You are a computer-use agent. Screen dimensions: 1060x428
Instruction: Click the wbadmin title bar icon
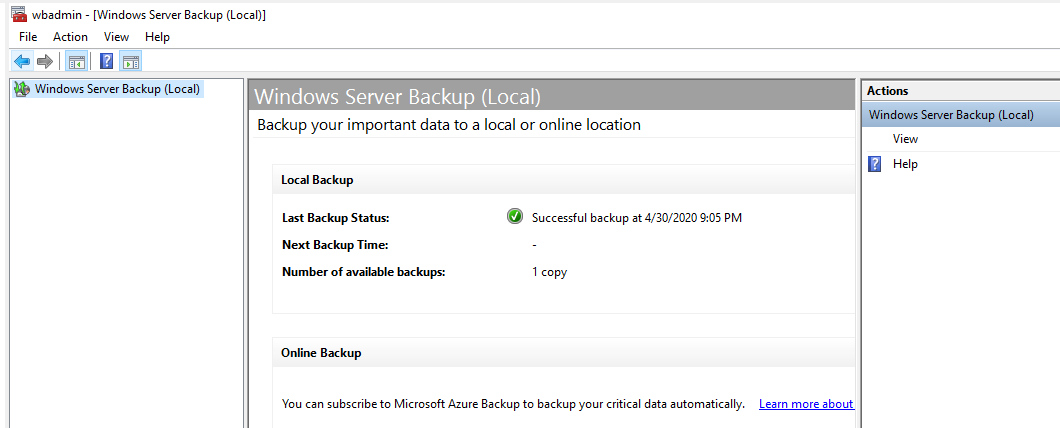click(x=19, y=14)
